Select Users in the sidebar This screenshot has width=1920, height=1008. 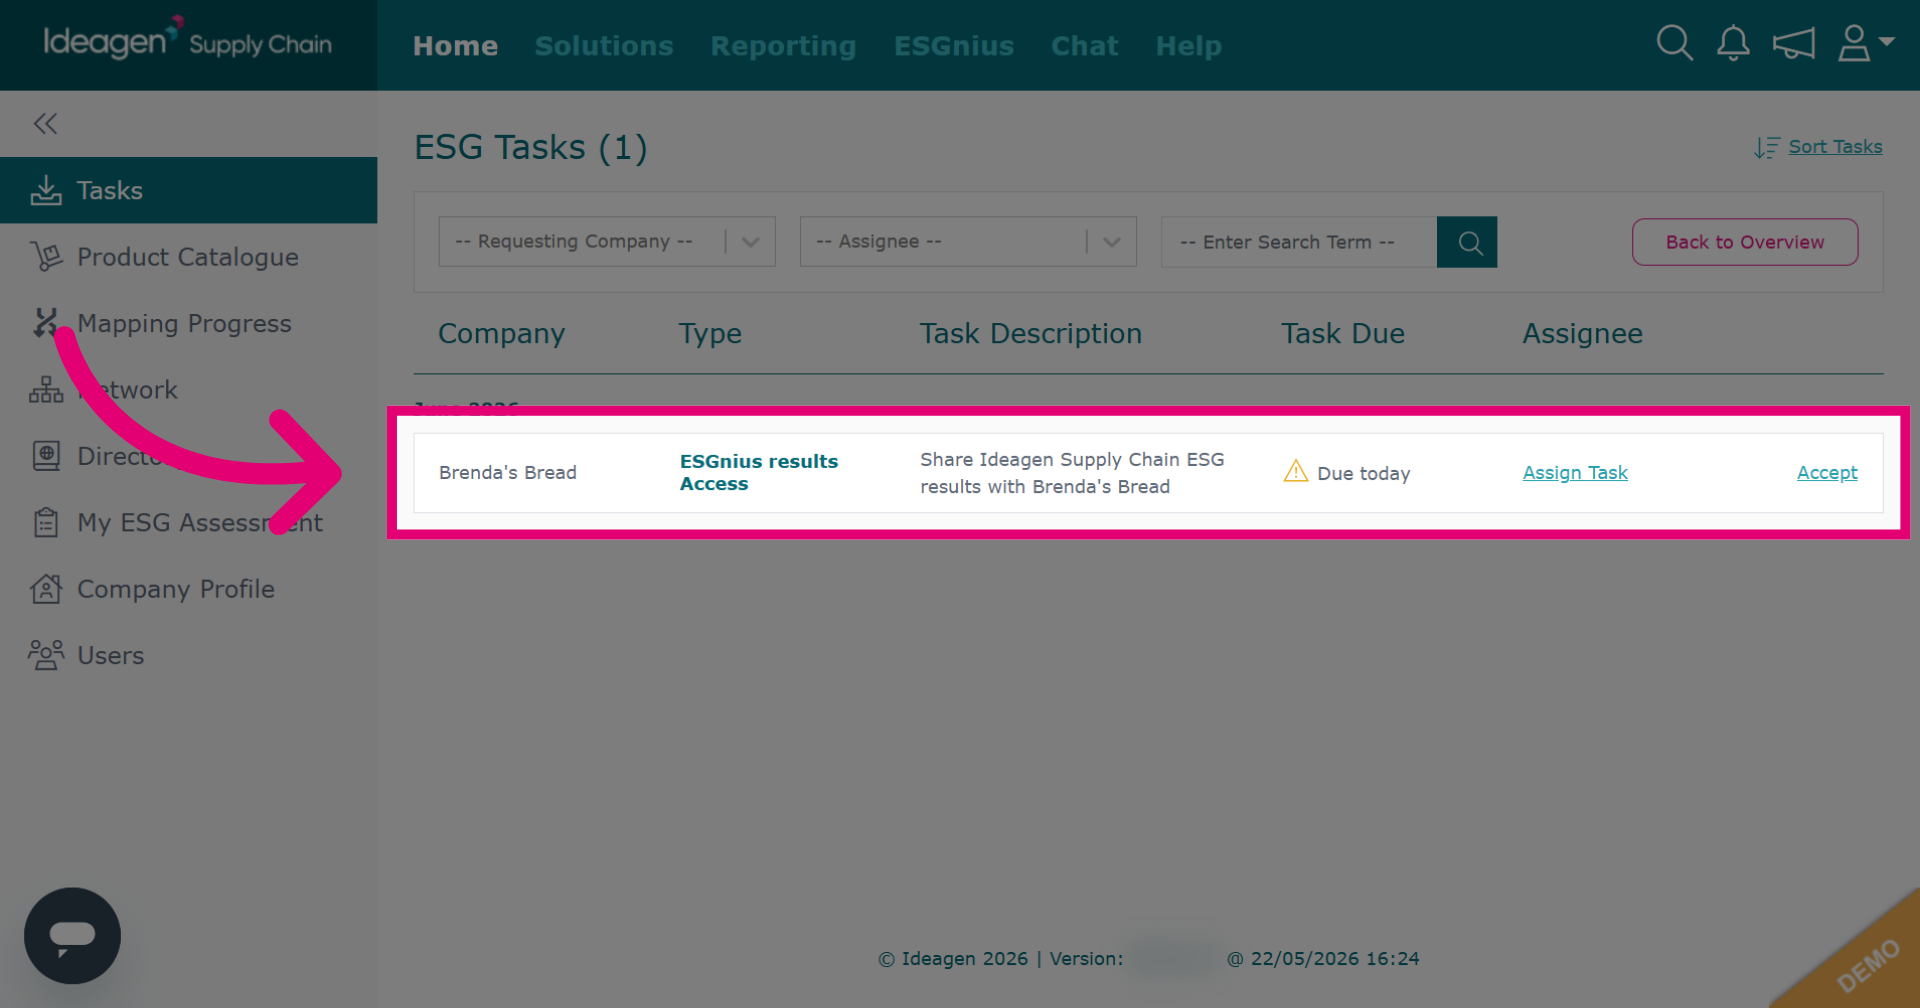[x=189, y=655]
